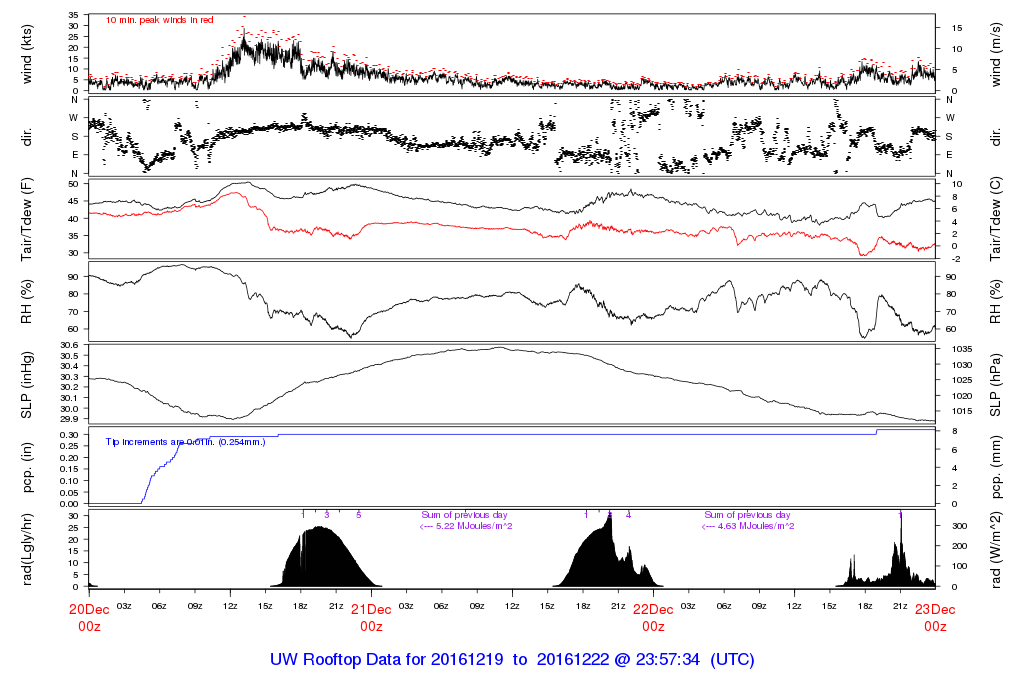
Task: Click the "pcp. (in)" axis label
Action: pyautogui.click(x=27, y=468)
